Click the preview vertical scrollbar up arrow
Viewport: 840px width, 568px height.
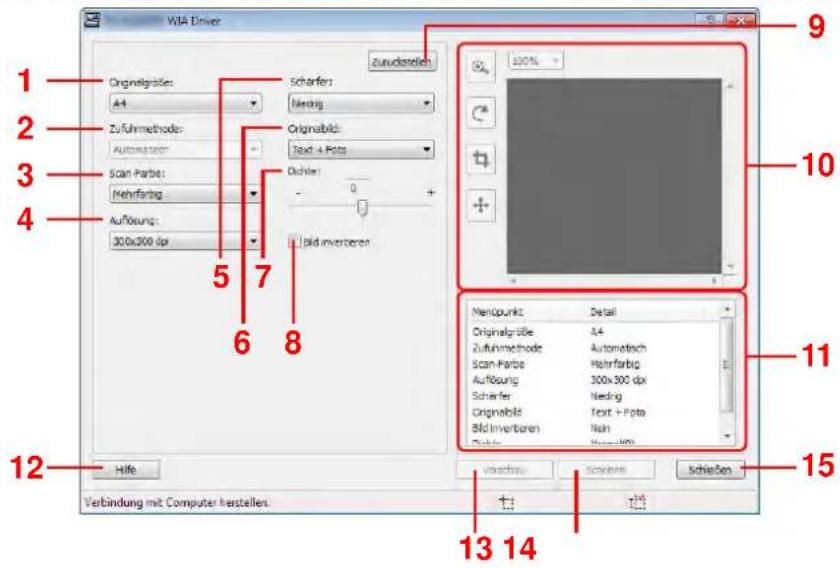click(x=731, y=86)
